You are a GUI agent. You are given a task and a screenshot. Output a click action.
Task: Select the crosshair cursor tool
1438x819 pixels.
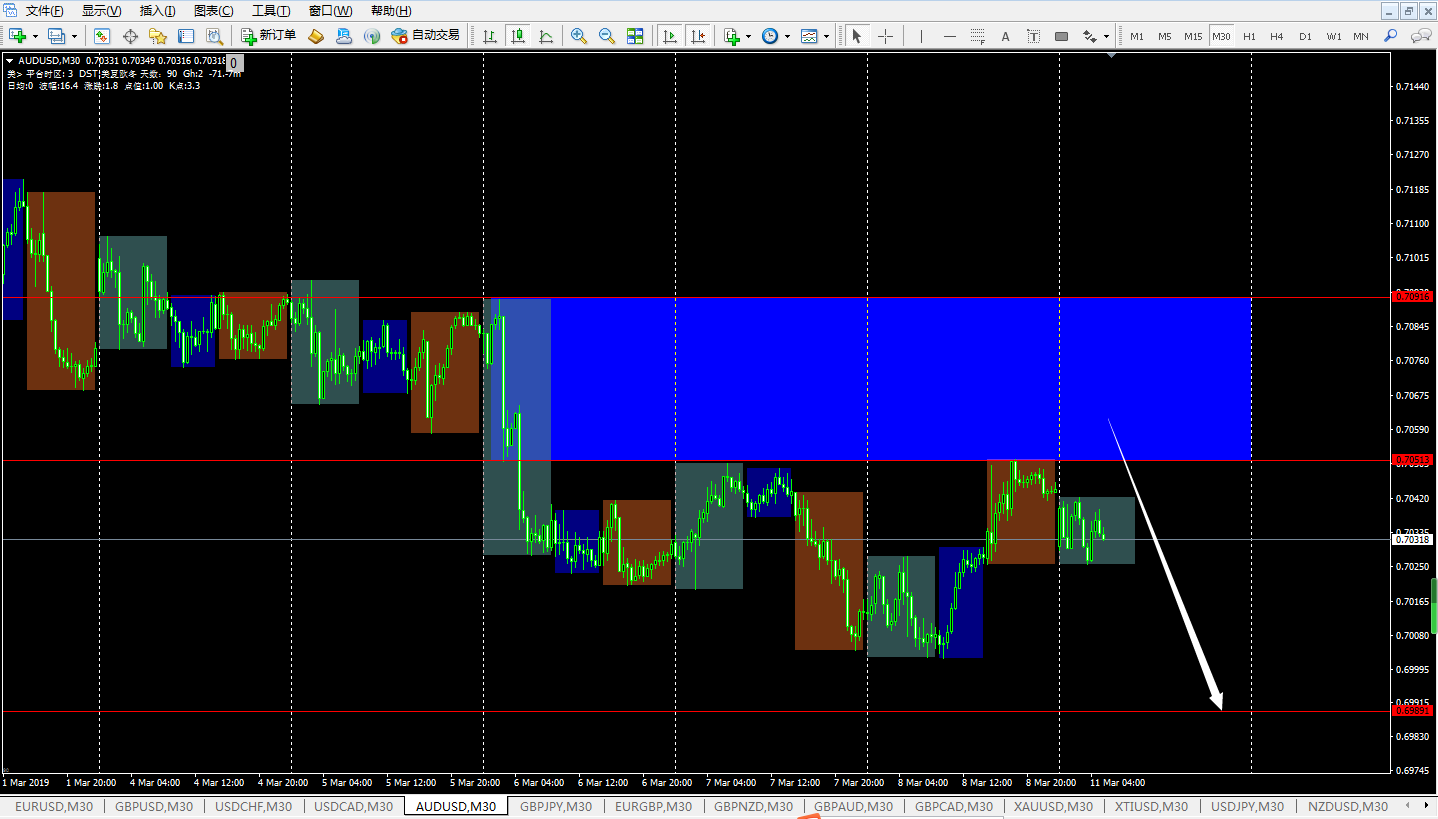click(x=885, y=36)
